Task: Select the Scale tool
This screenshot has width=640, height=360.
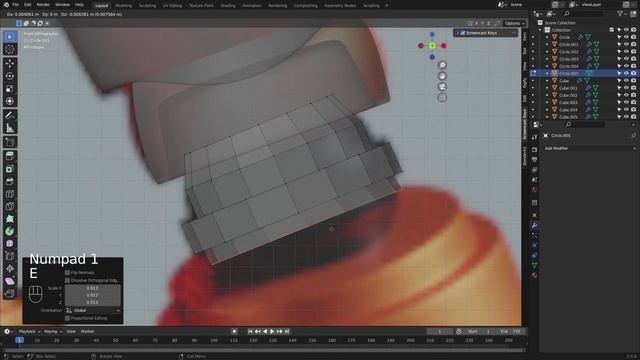Action: coord(10,89)
